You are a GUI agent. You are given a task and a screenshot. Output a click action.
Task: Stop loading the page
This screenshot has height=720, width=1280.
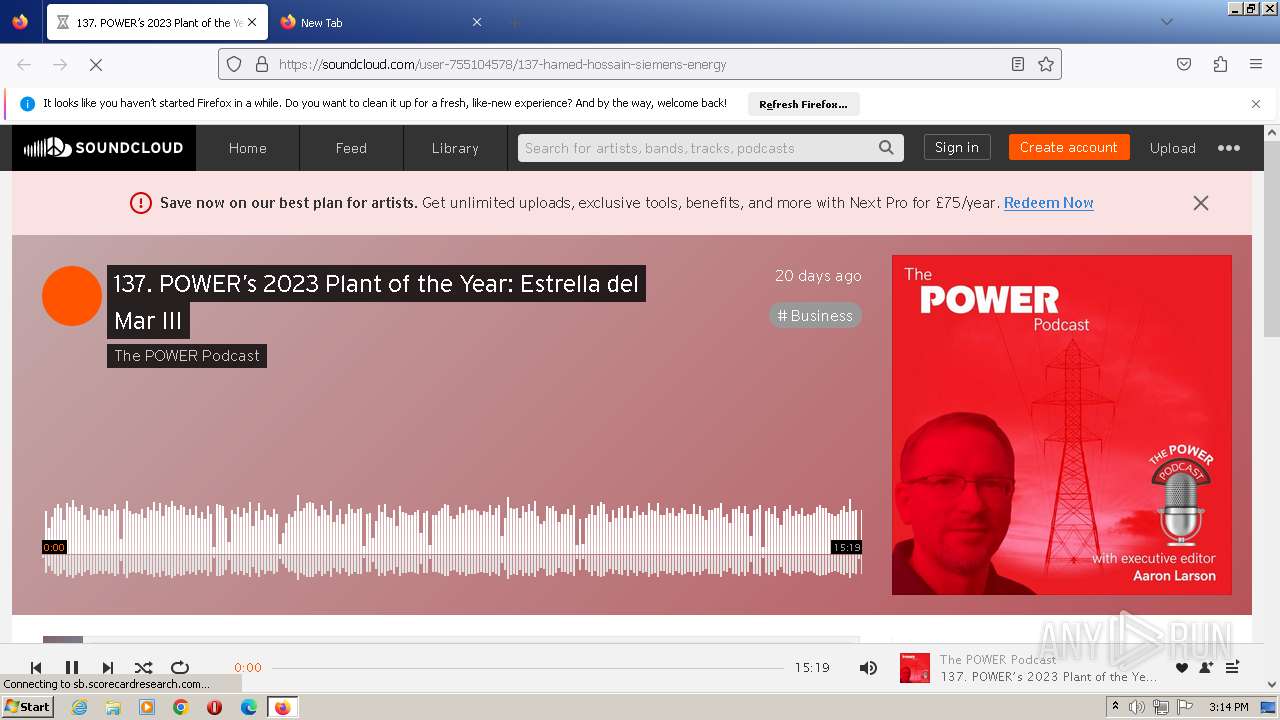point(96,64)
